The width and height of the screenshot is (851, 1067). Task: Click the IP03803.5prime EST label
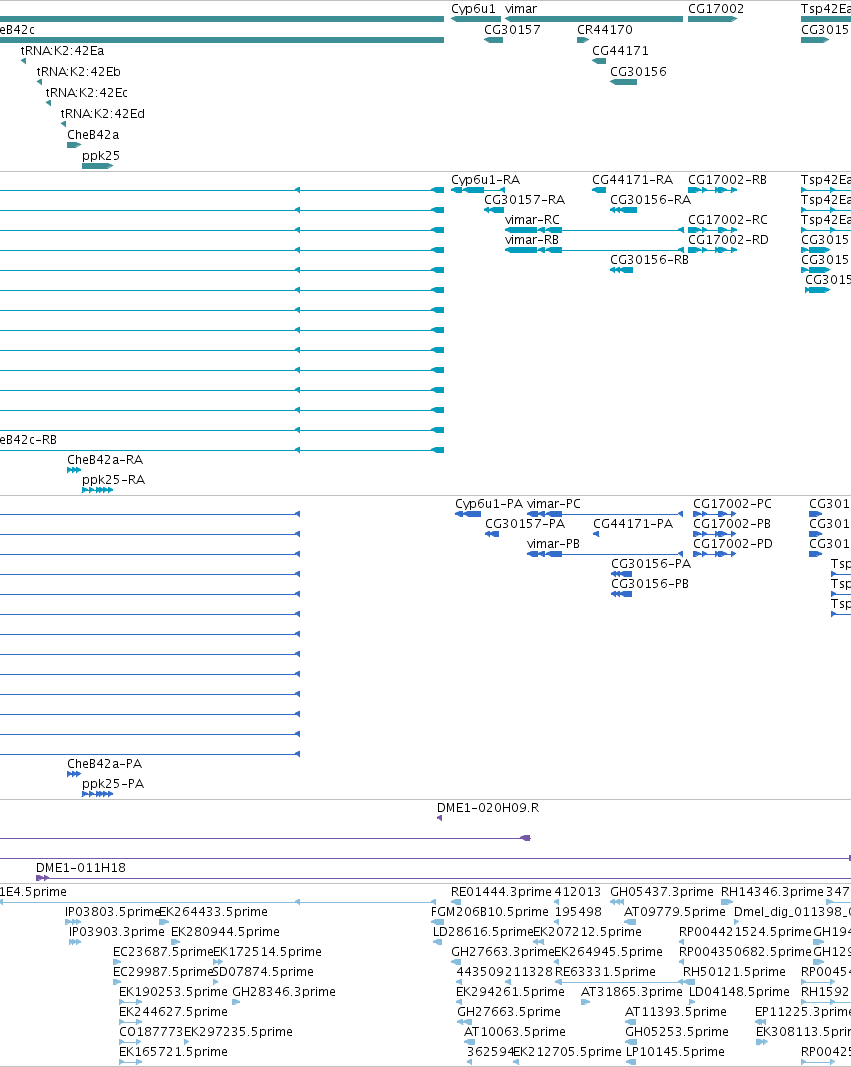(x=112, y=912)
